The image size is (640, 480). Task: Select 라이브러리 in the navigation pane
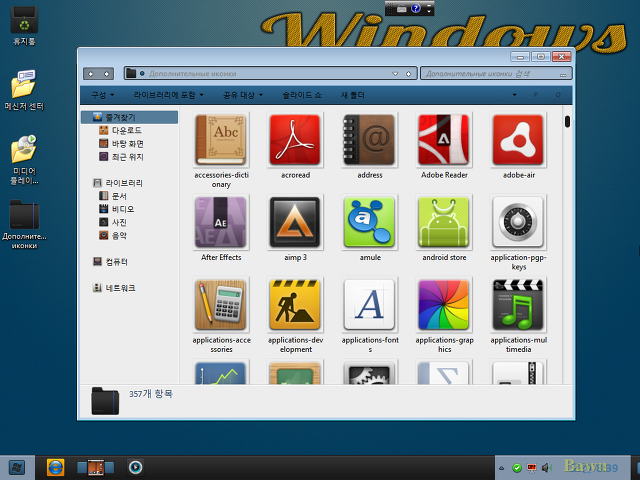(x=118, y=183)
